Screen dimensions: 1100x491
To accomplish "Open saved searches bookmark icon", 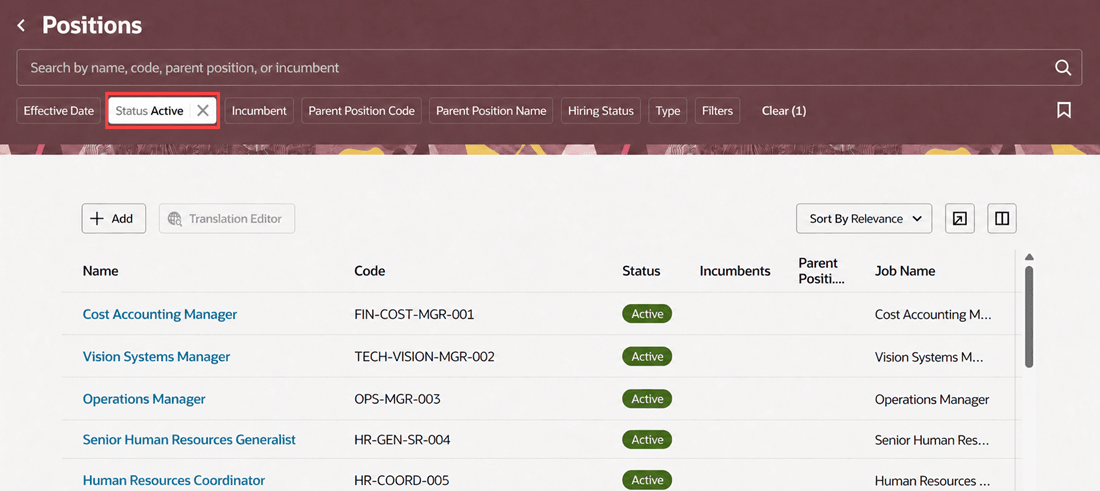I will pos(1064,110).
